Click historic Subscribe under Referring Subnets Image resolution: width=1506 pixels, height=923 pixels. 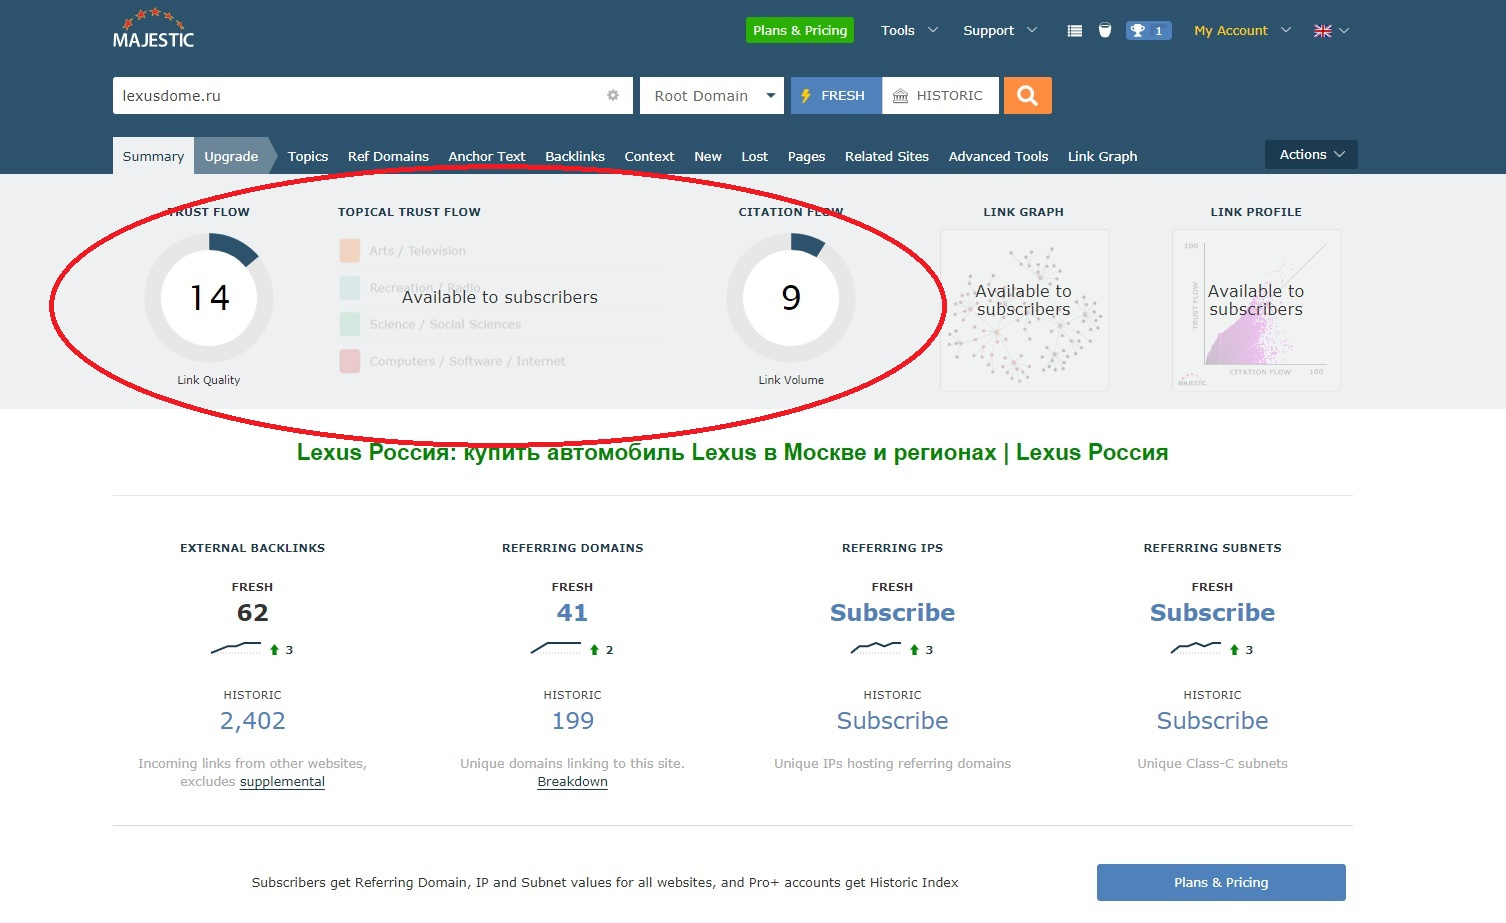point(1212,721)
